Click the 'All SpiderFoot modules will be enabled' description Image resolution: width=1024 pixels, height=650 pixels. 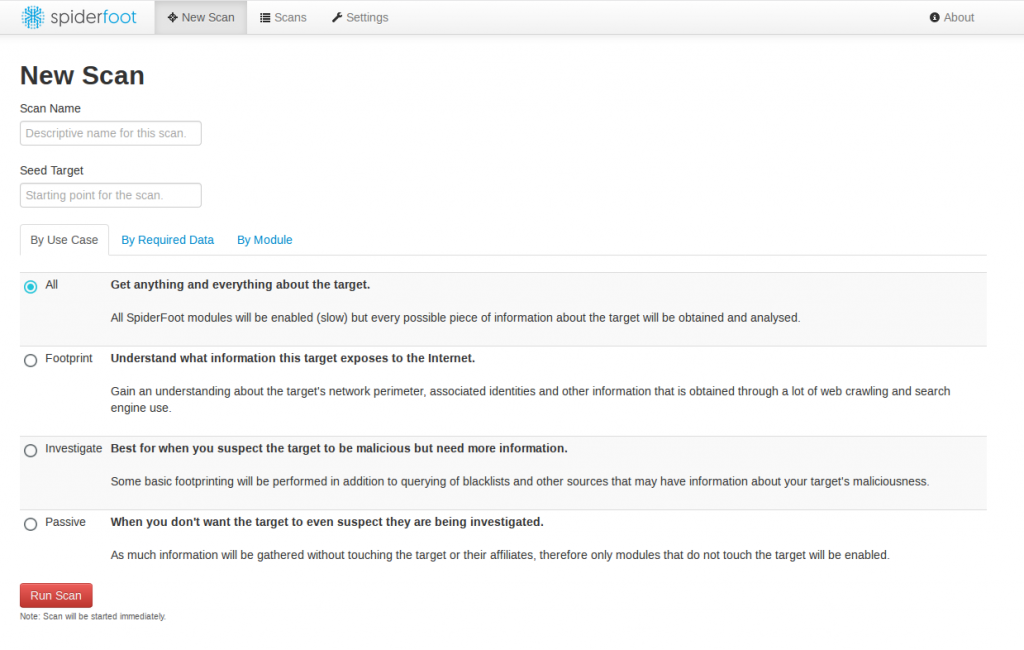point(455,317)
